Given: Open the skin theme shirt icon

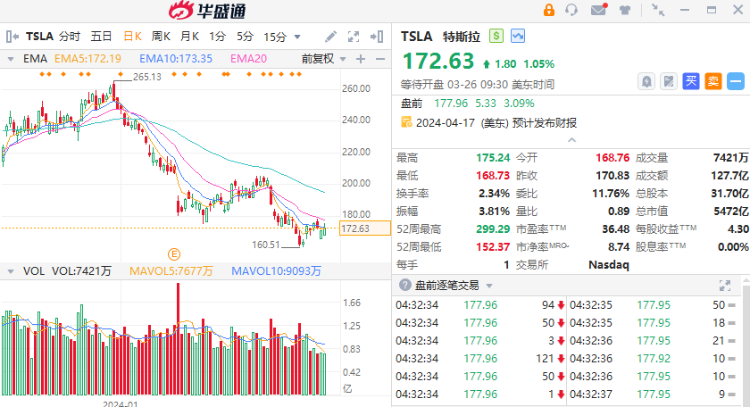Looking at the screenshot, I should click(x=625, y=10).
